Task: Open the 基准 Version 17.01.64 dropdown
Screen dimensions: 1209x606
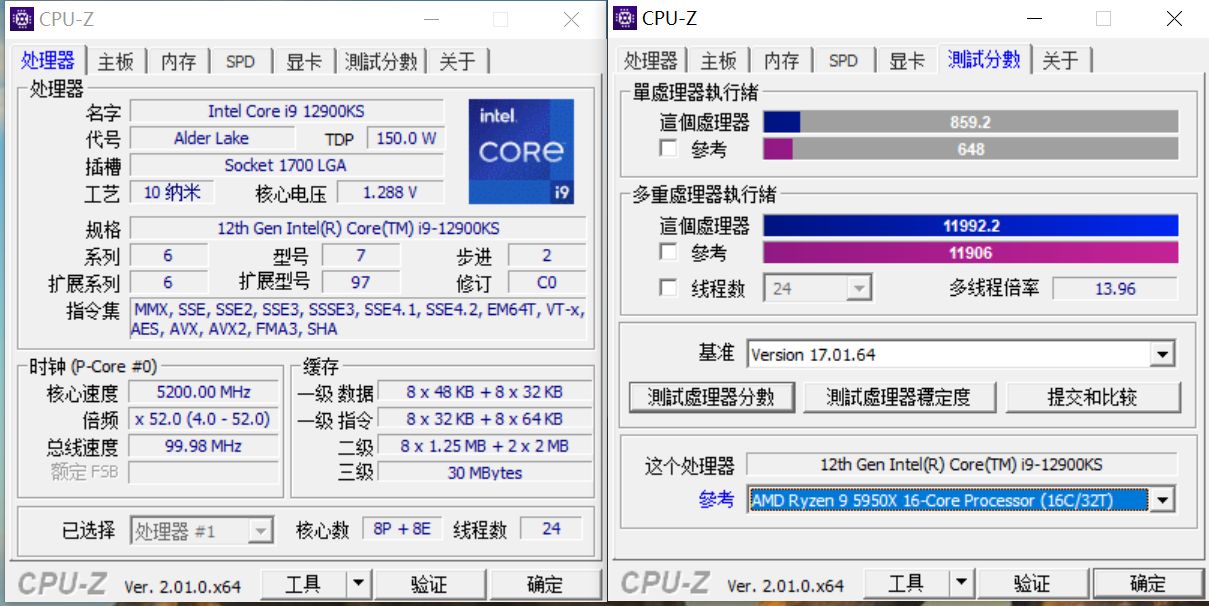Action: click(x=1161, y=353)
